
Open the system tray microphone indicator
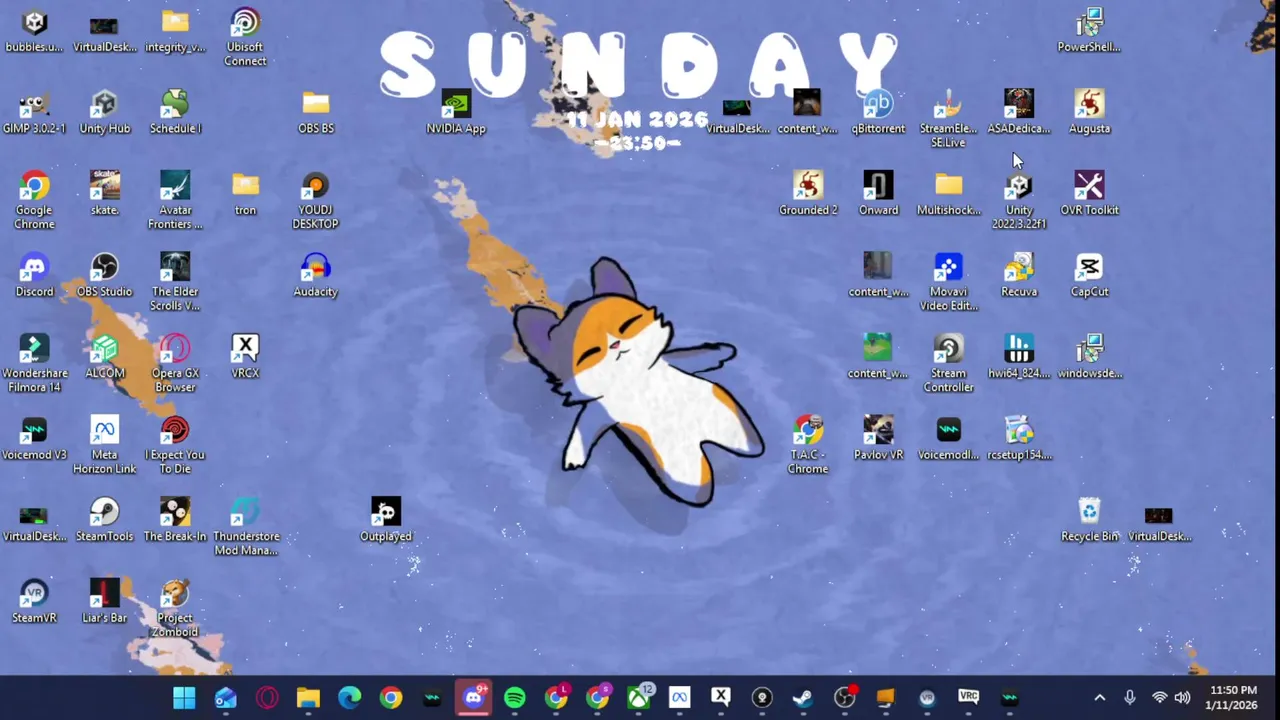[1130, 697]
